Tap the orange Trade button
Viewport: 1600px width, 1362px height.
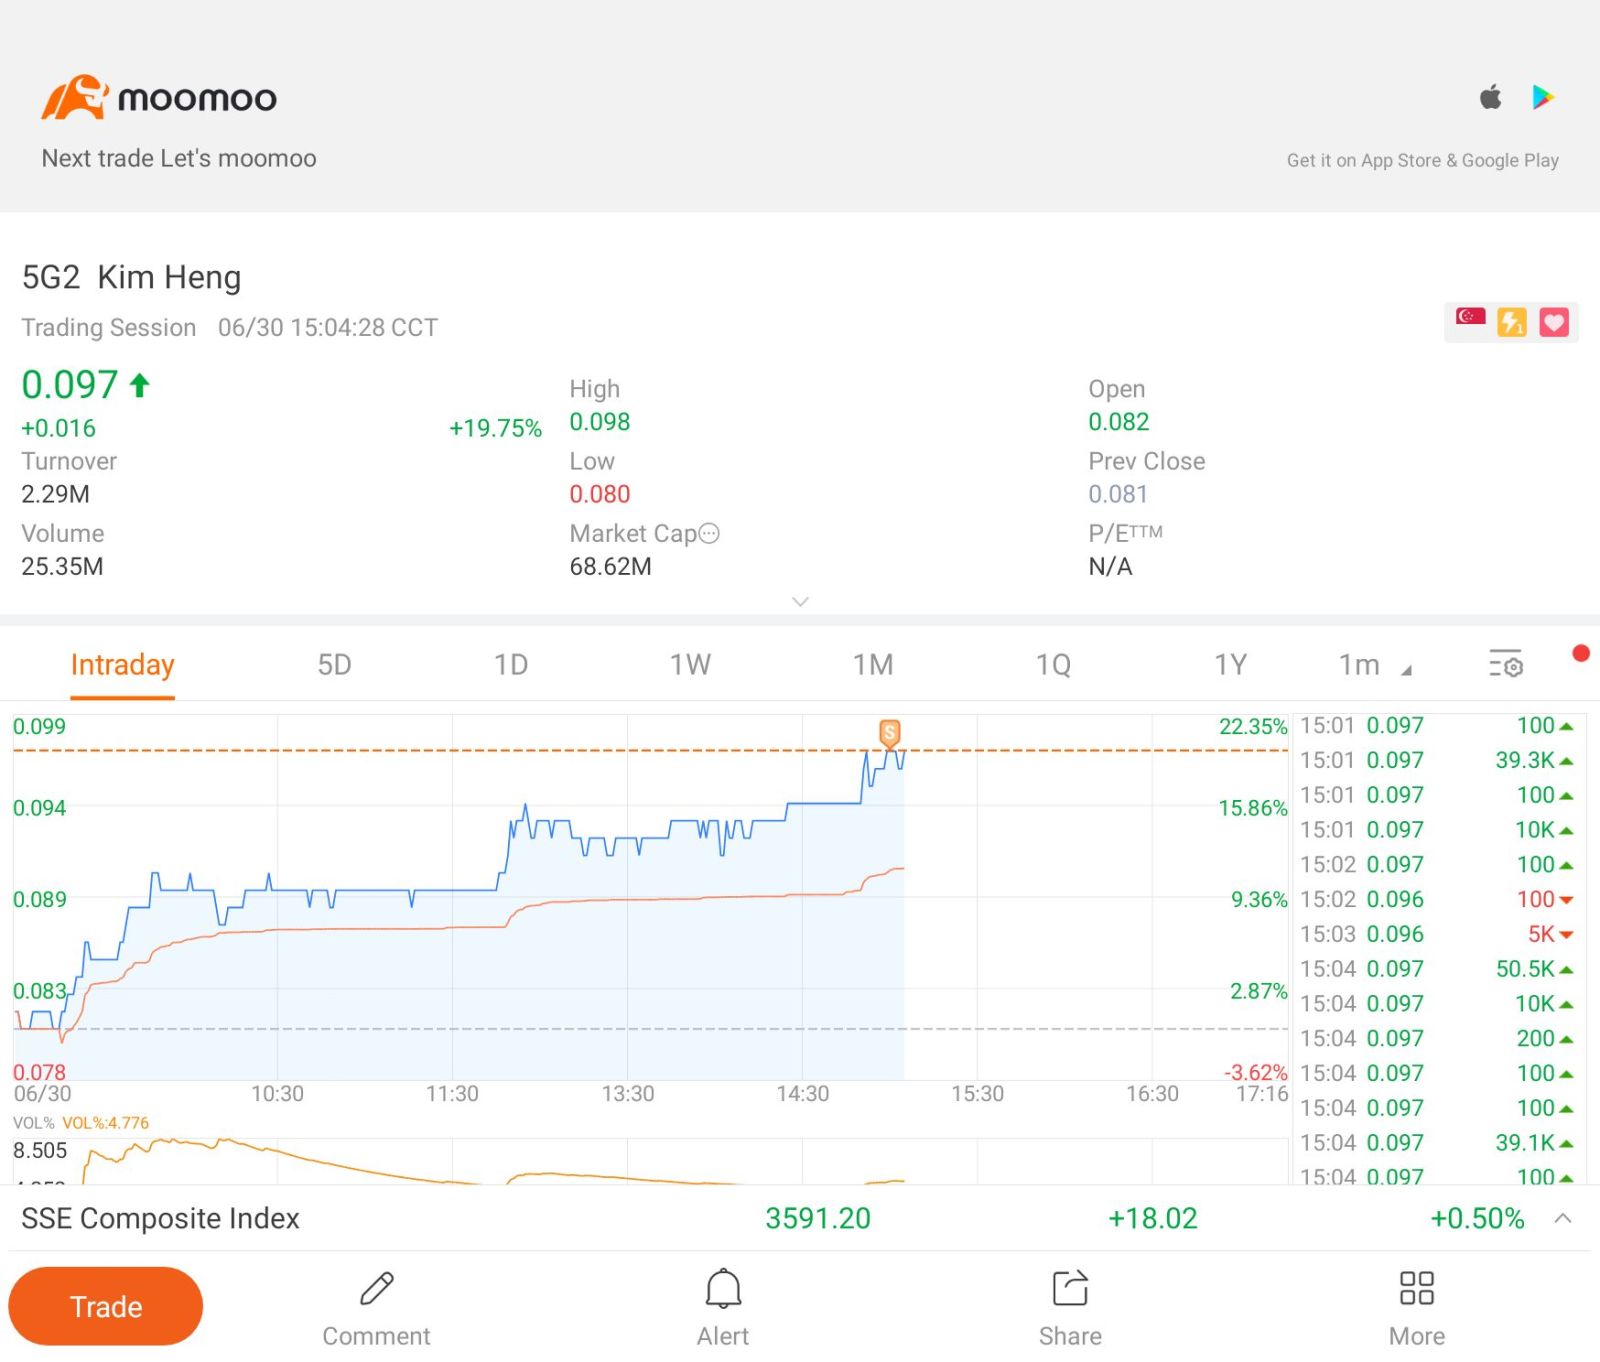[105, 1306]
